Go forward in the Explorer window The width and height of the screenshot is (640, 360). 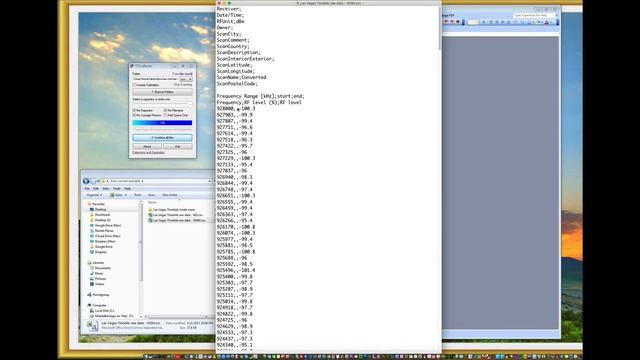[x=93, y=181]
